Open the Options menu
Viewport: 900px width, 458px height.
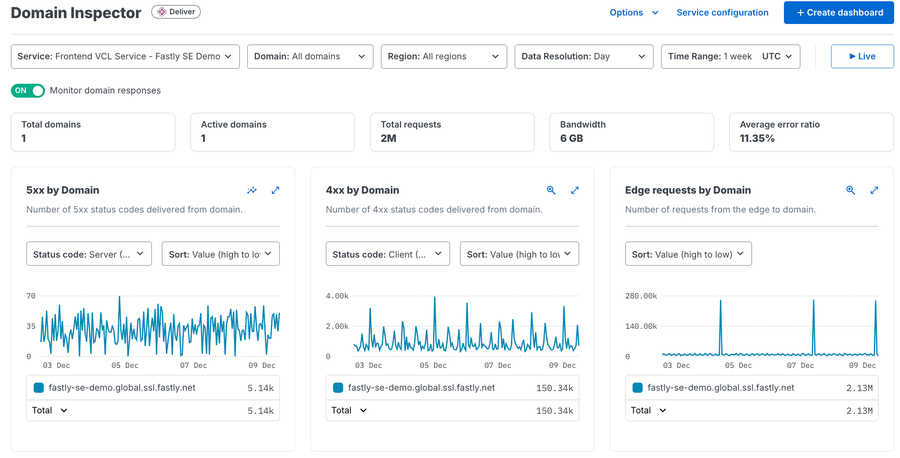coord(634,13)
